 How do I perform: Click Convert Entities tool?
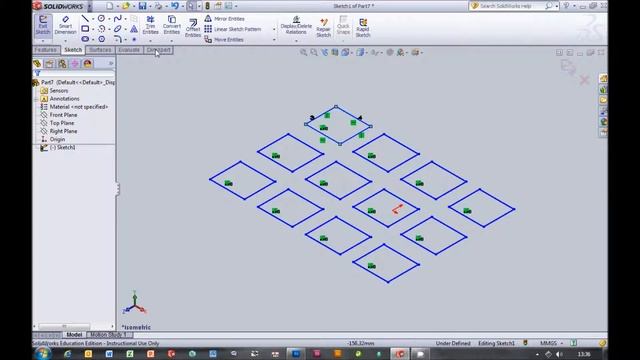172,25
